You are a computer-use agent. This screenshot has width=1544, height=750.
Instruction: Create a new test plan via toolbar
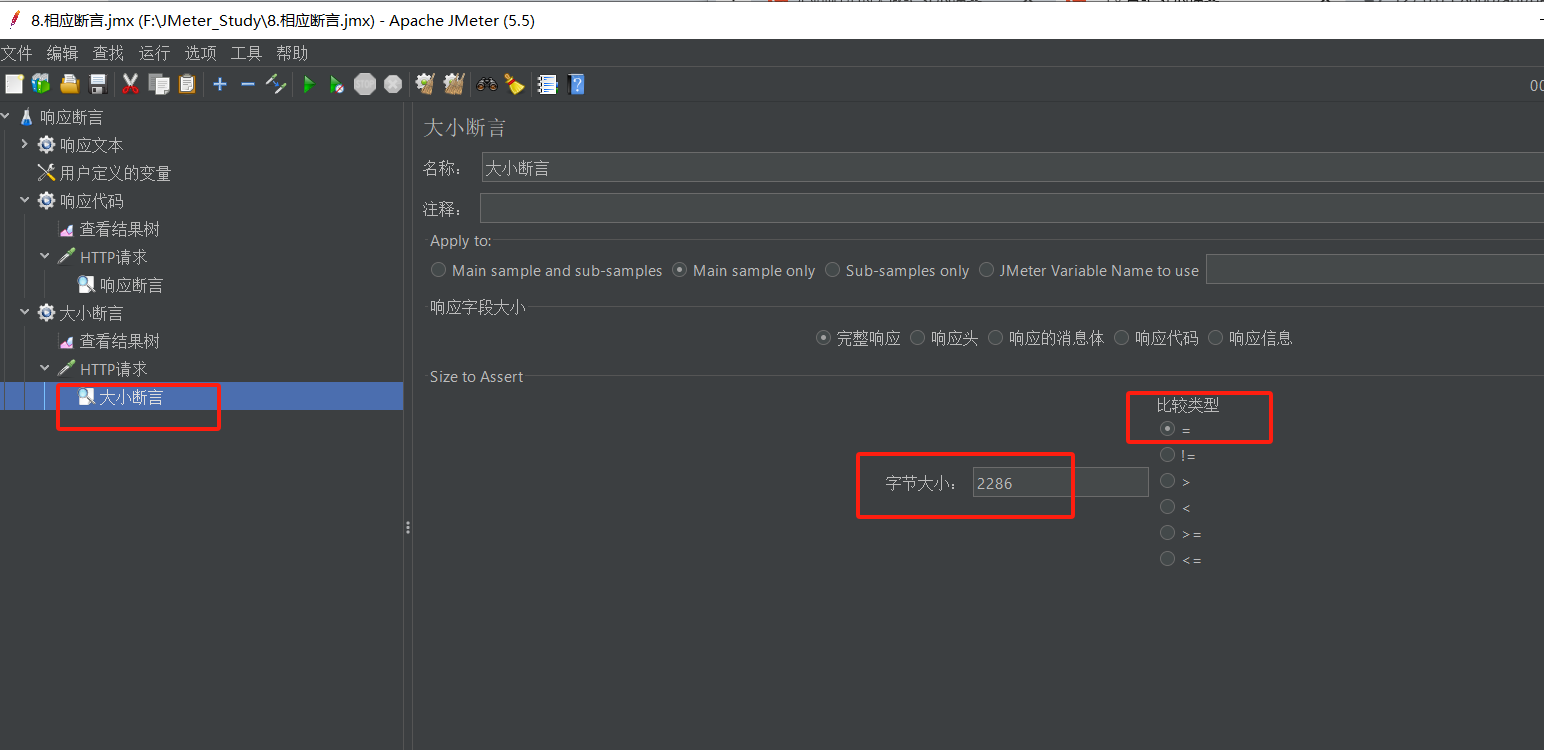(13, 85)
